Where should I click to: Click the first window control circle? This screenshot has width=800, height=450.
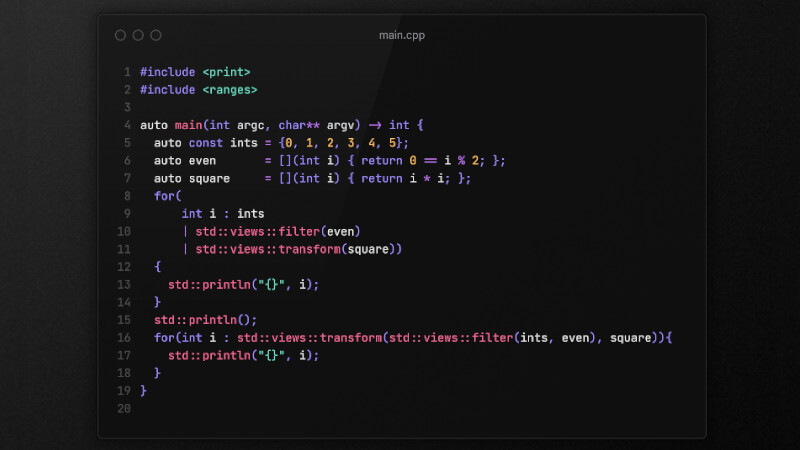(120, 35)
